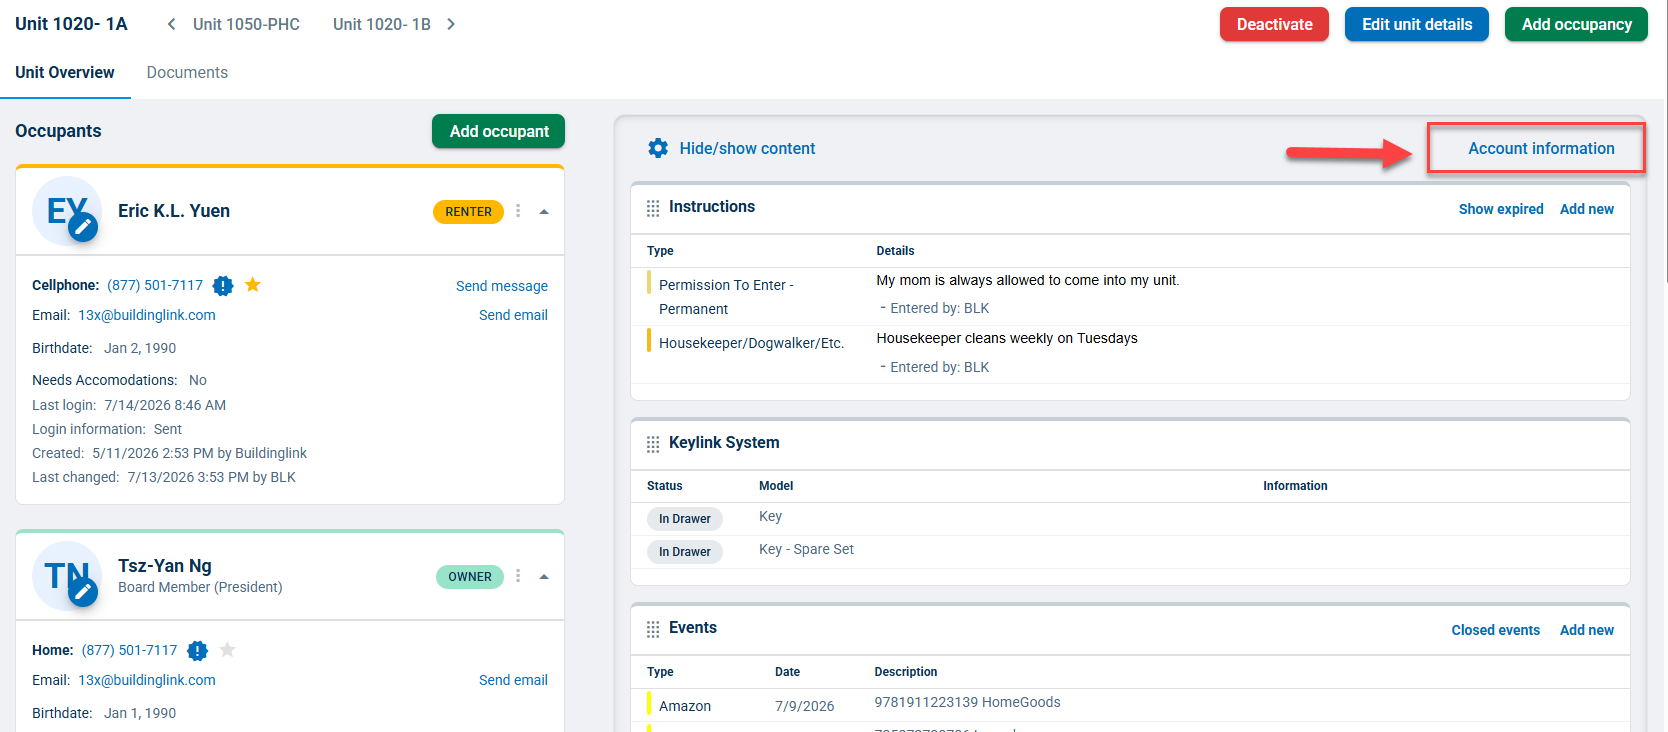This screenshot has width=1668, height=732.
Task: Click the pencil edit icon on Eric's avatar
Action: 84,228
